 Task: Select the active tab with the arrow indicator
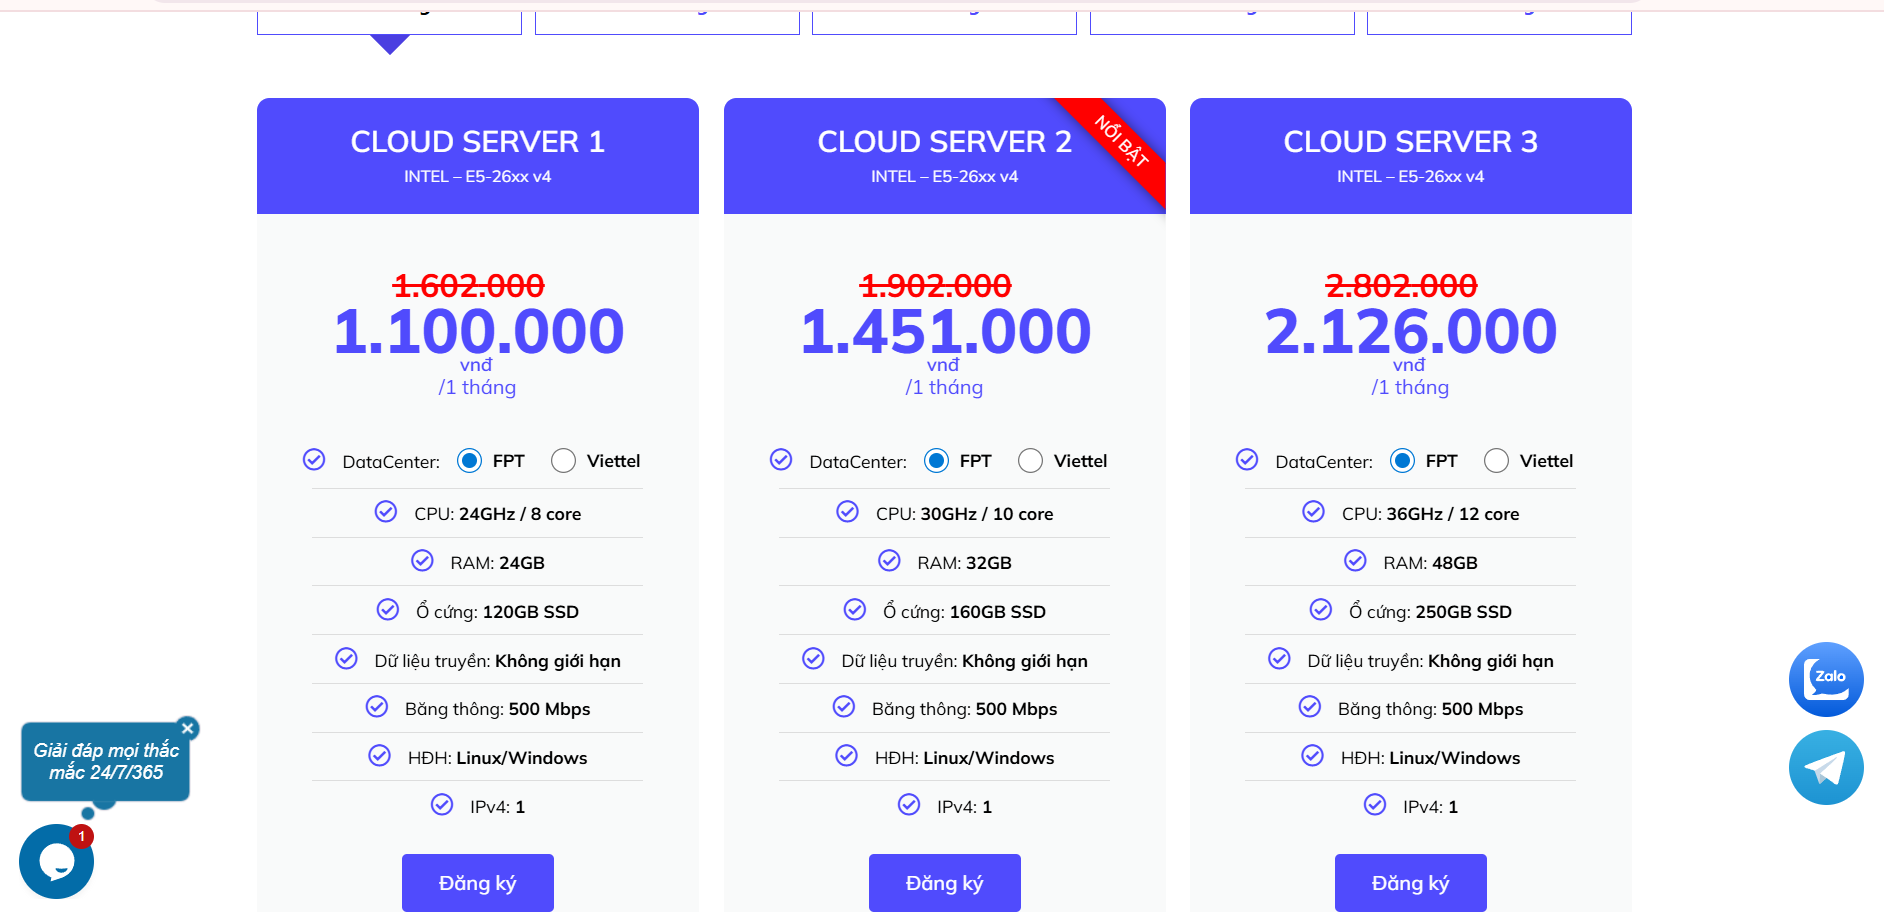pos(389,20)
